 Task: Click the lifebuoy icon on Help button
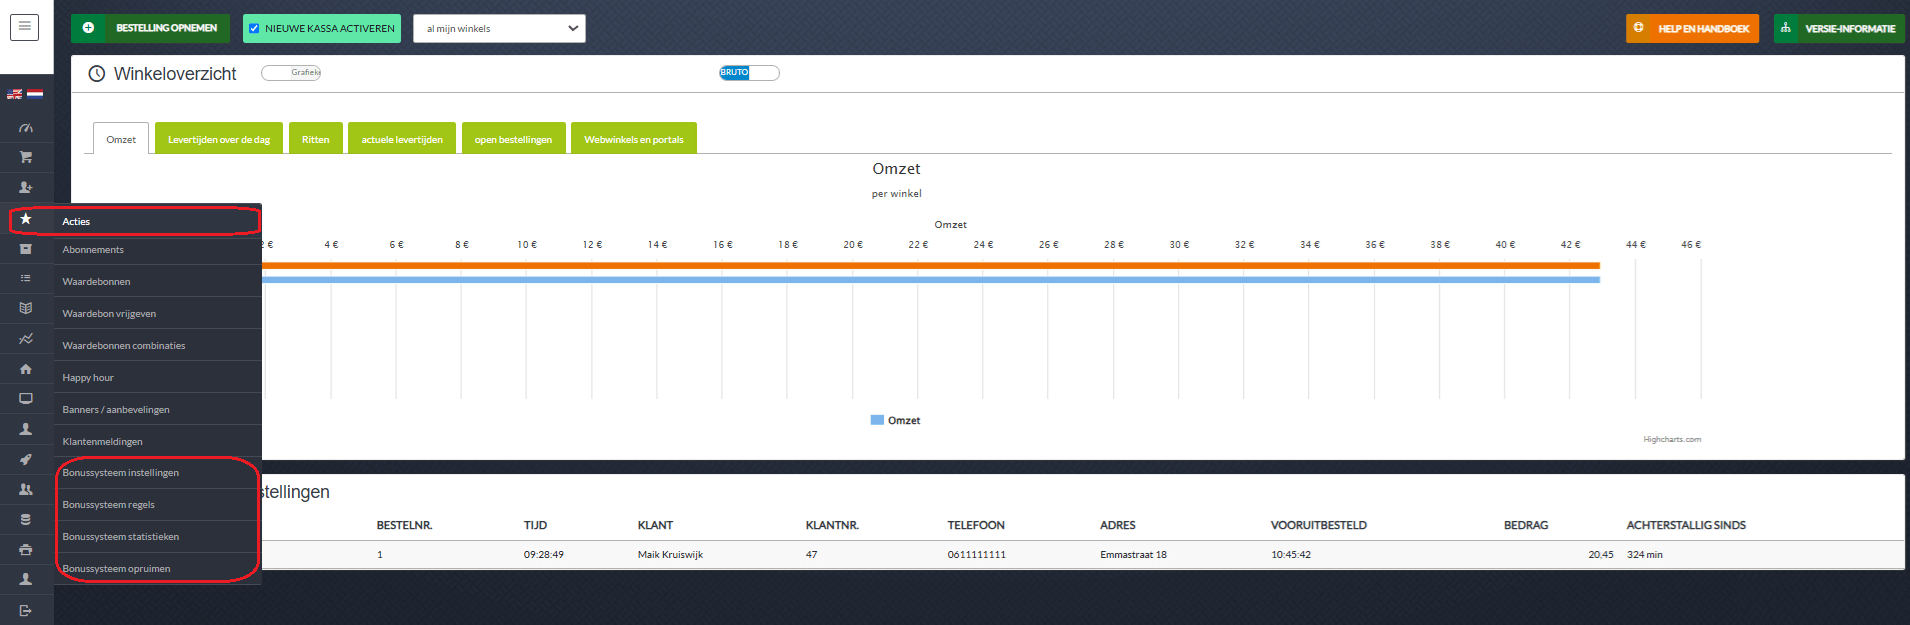pos(1638,28)
